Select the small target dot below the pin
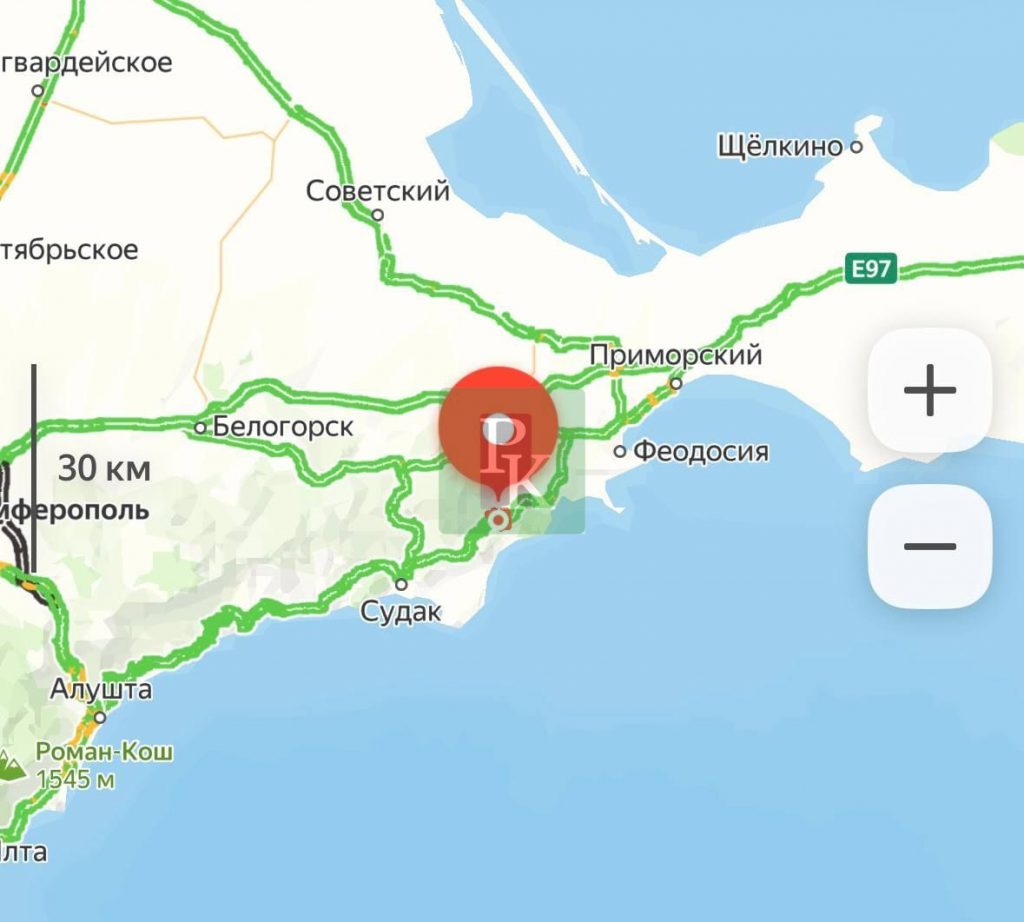This screenshot has width=1024, height=922. point(500,520)
